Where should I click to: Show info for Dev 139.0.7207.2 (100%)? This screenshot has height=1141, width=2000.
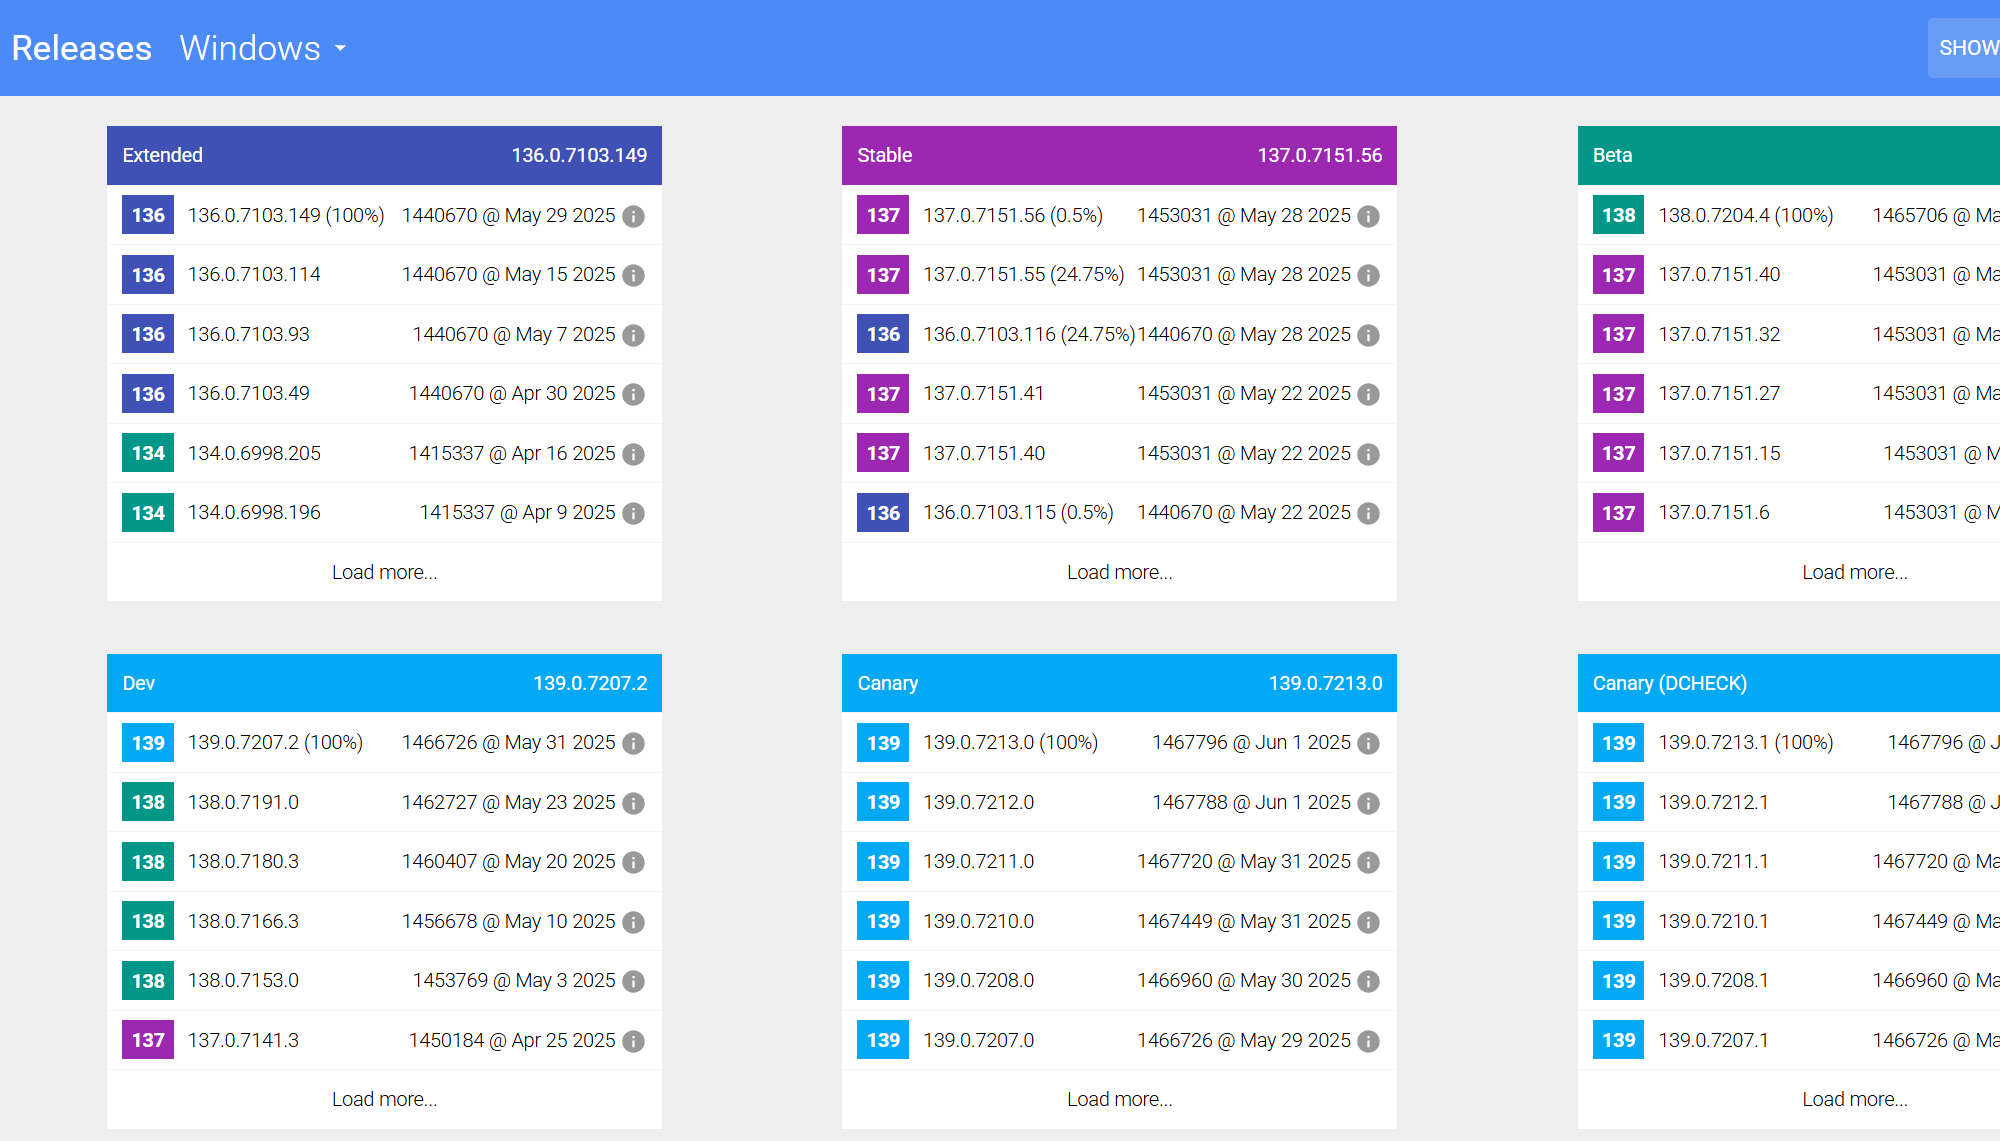(x=633, y=743)
